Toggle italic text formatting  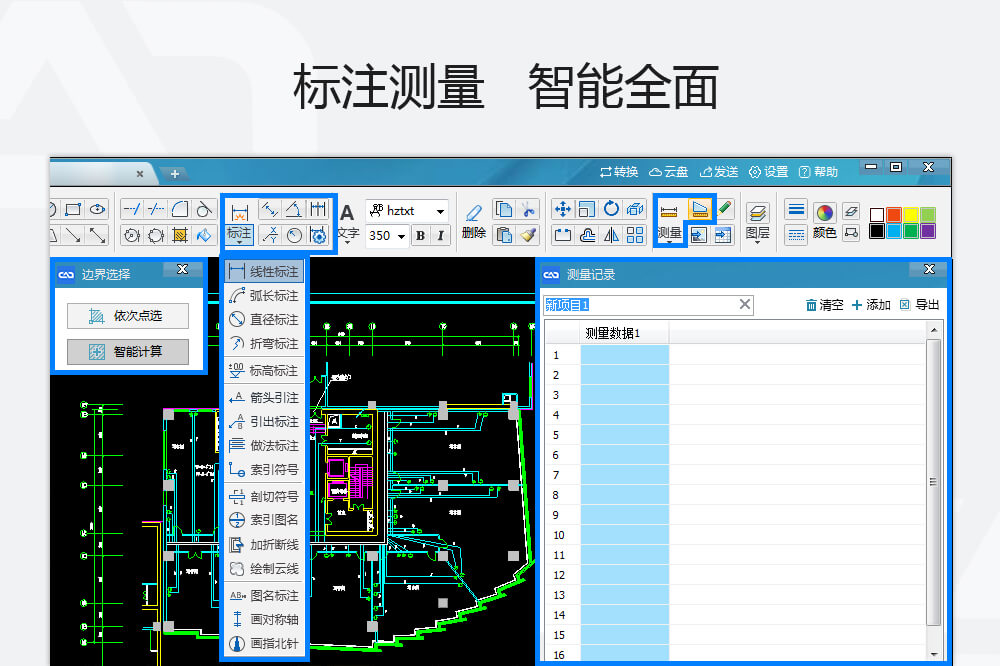click(x=440, y=235)
